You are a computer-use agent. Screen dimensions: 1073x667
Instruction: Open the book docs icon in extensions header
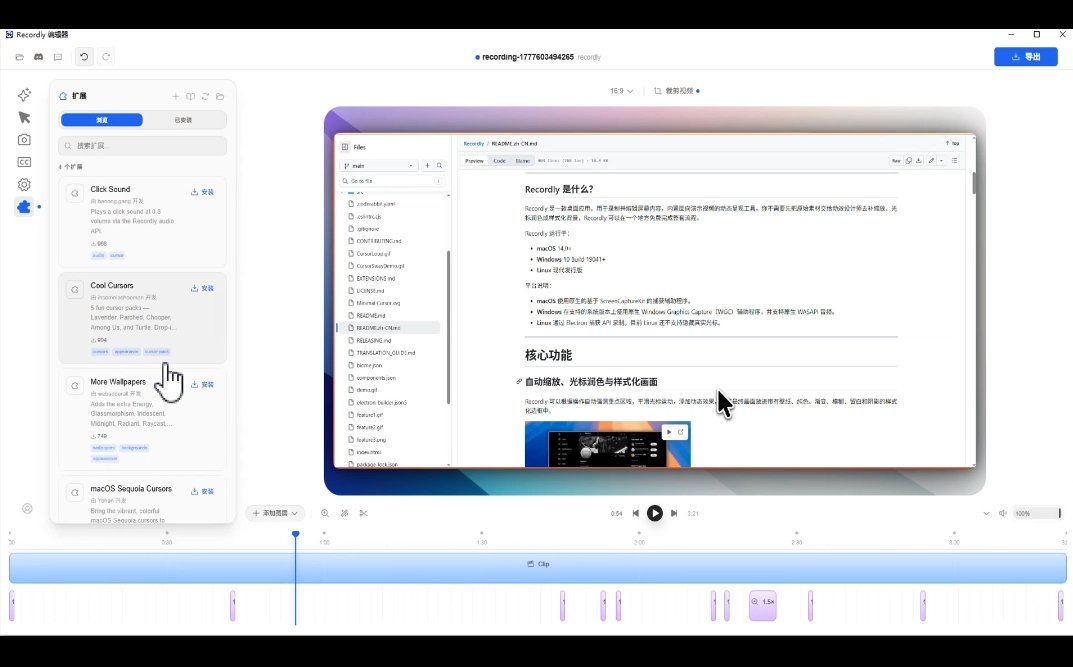tap(190, 96)
